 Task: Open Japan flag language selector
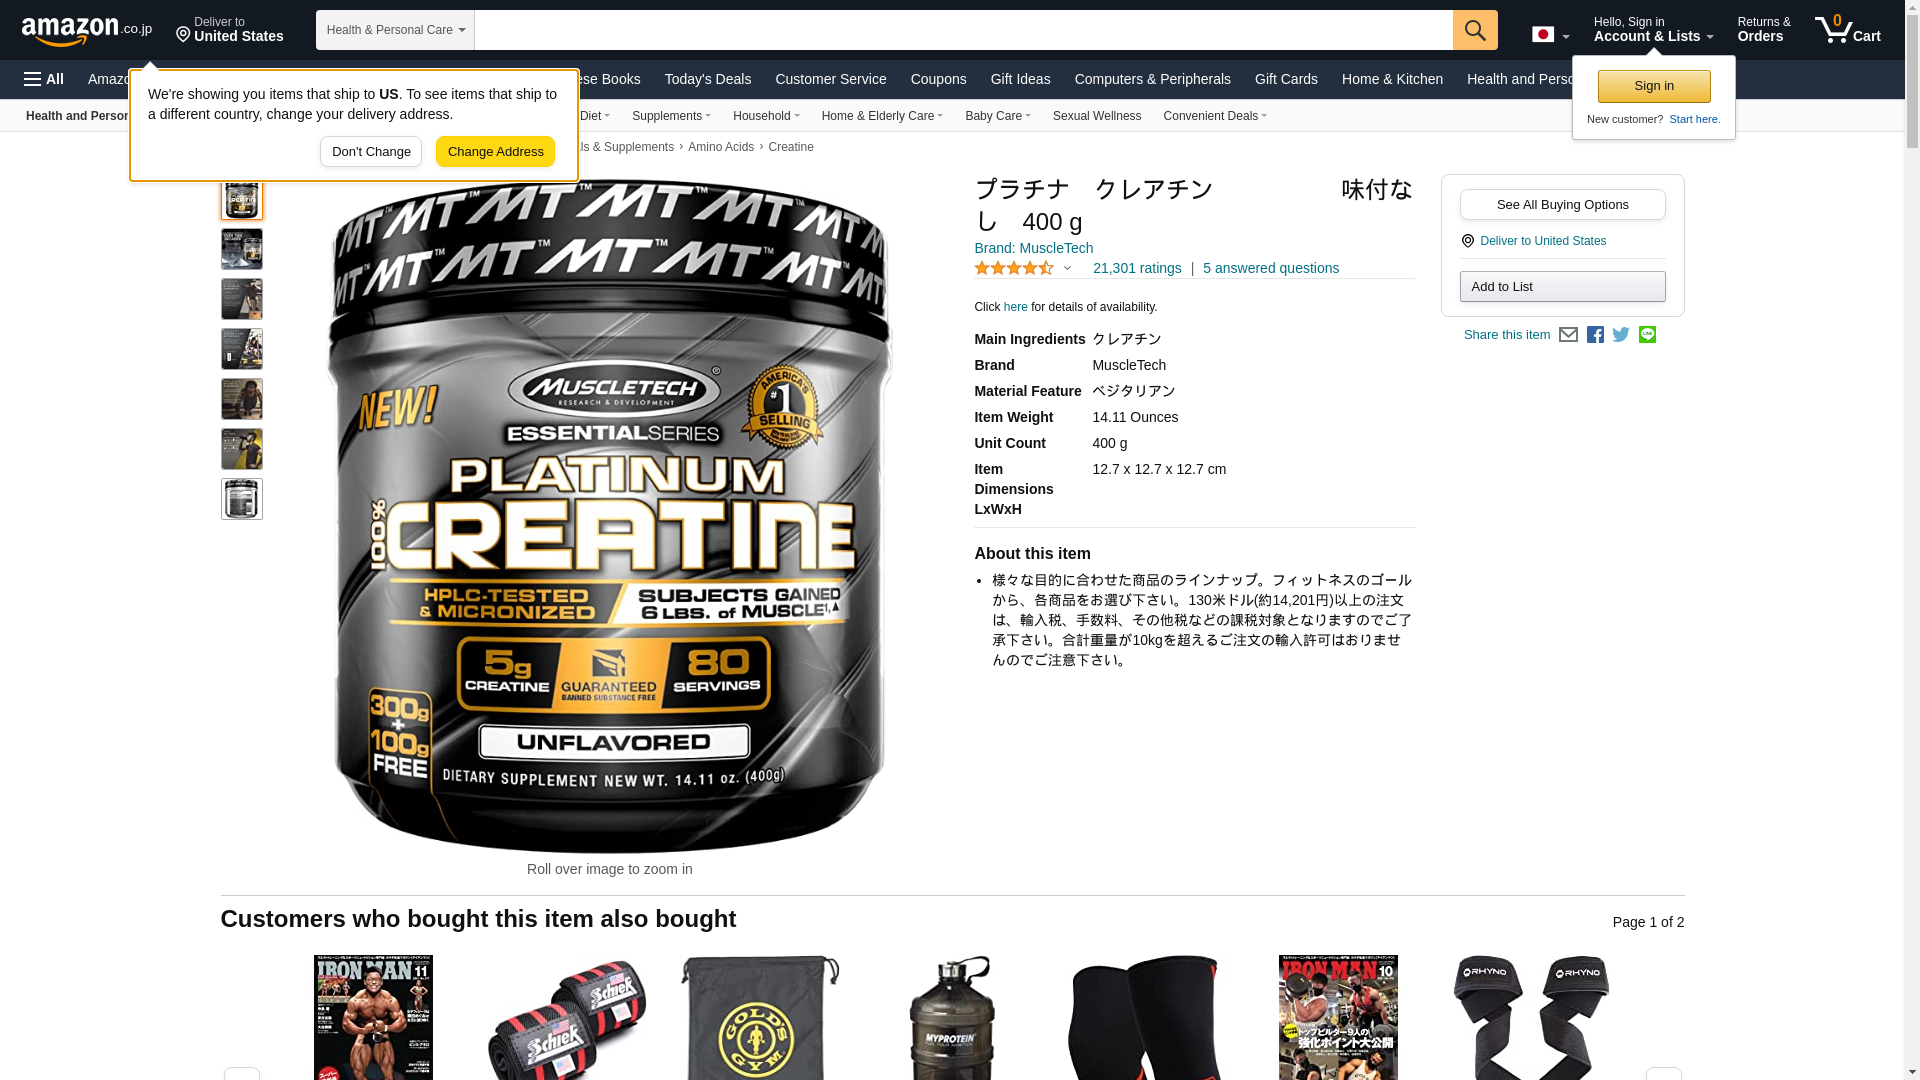[x=1550, y=34]
